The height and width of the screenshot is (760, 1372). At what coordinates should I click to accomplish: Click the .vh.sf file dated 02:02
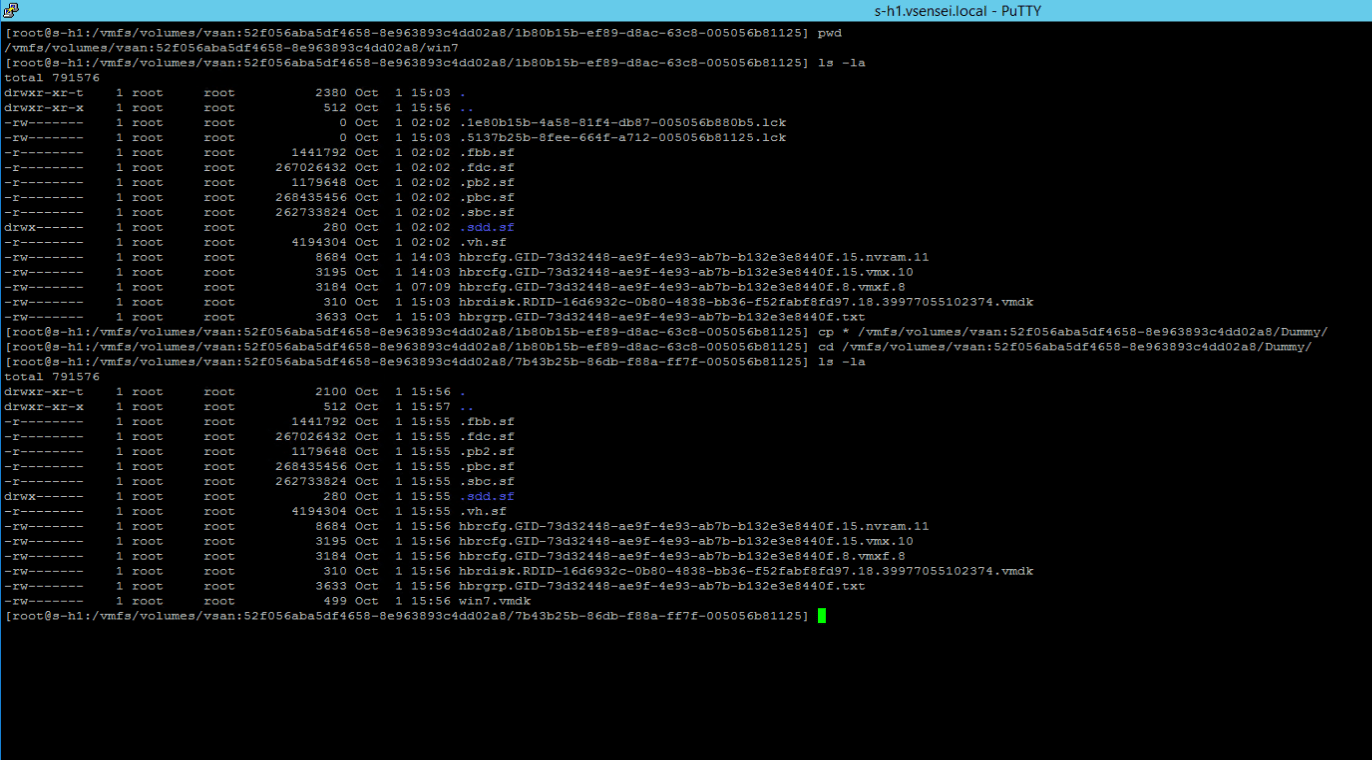[x=483, y=242]
